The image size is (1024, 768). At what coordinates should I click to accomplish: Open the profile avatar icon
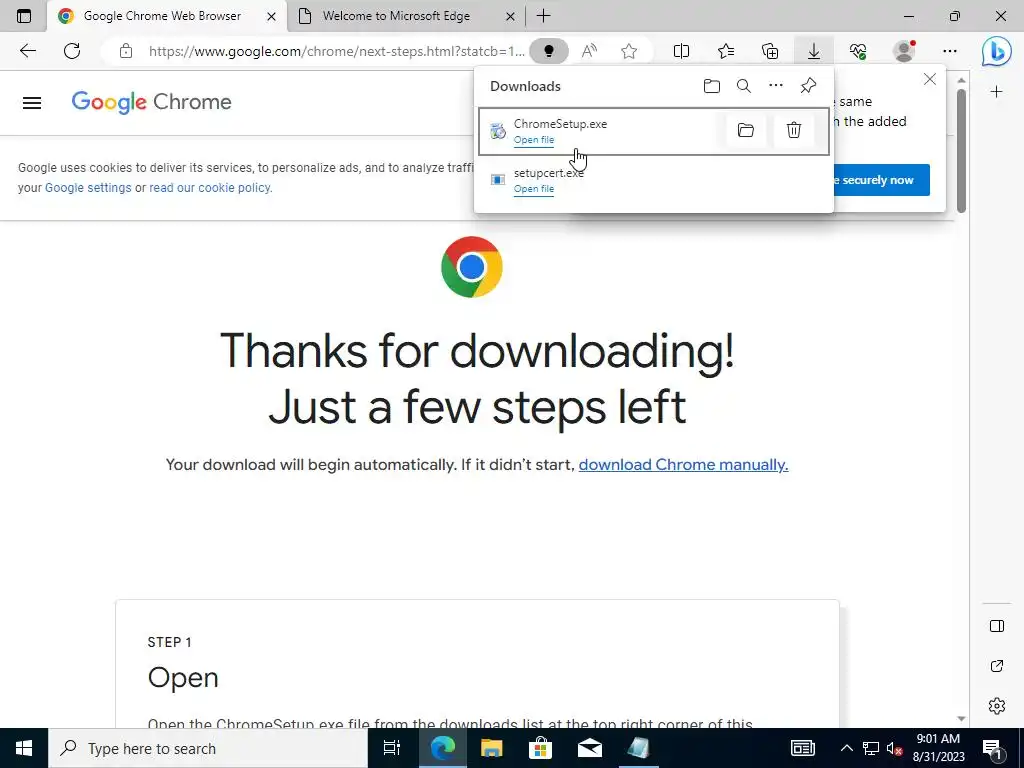point(904,51)
